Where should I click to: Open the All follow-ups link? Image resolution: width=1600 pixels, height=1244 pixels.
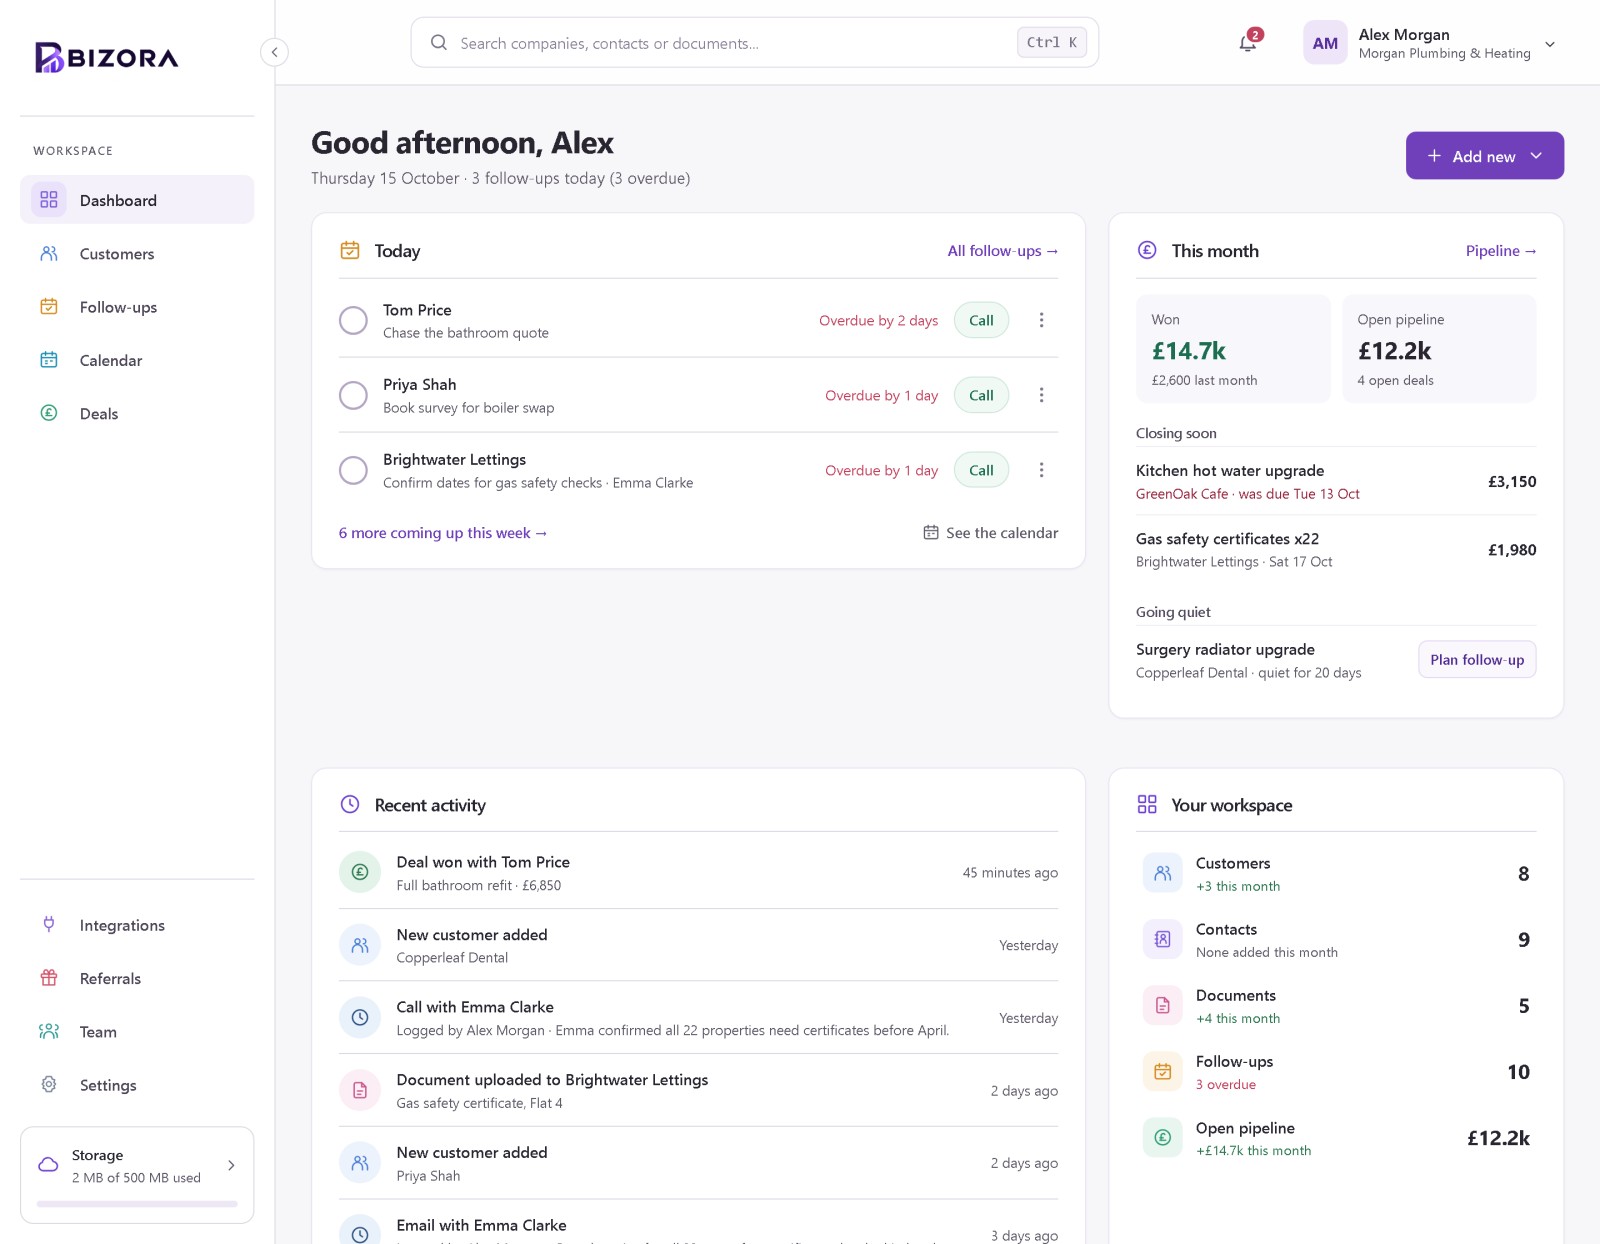click(x=1002, y=251)
